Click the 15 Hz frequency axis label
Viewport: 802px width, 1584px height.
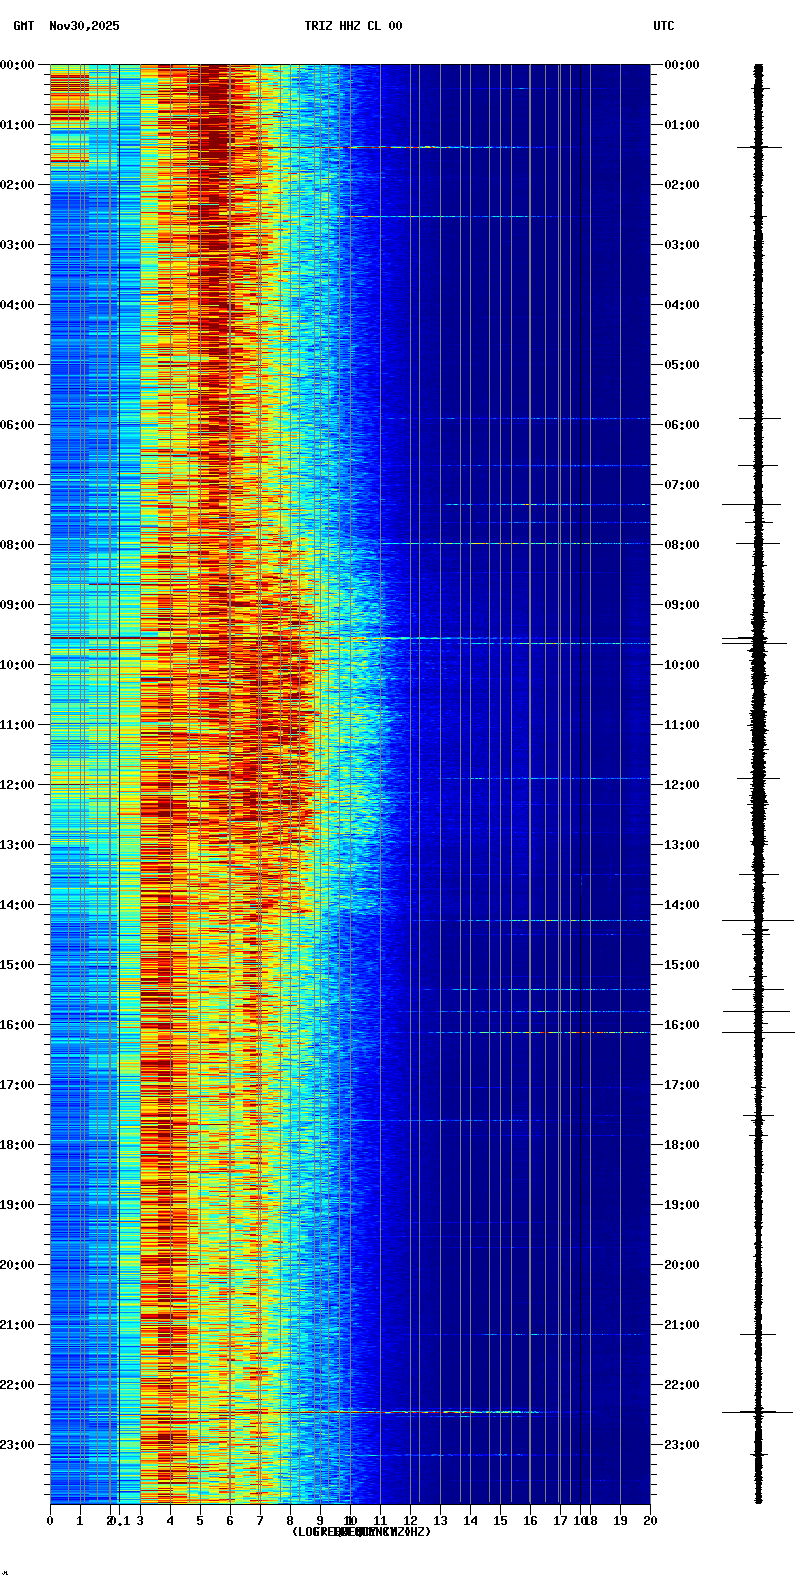click(x=500, y=1521)
